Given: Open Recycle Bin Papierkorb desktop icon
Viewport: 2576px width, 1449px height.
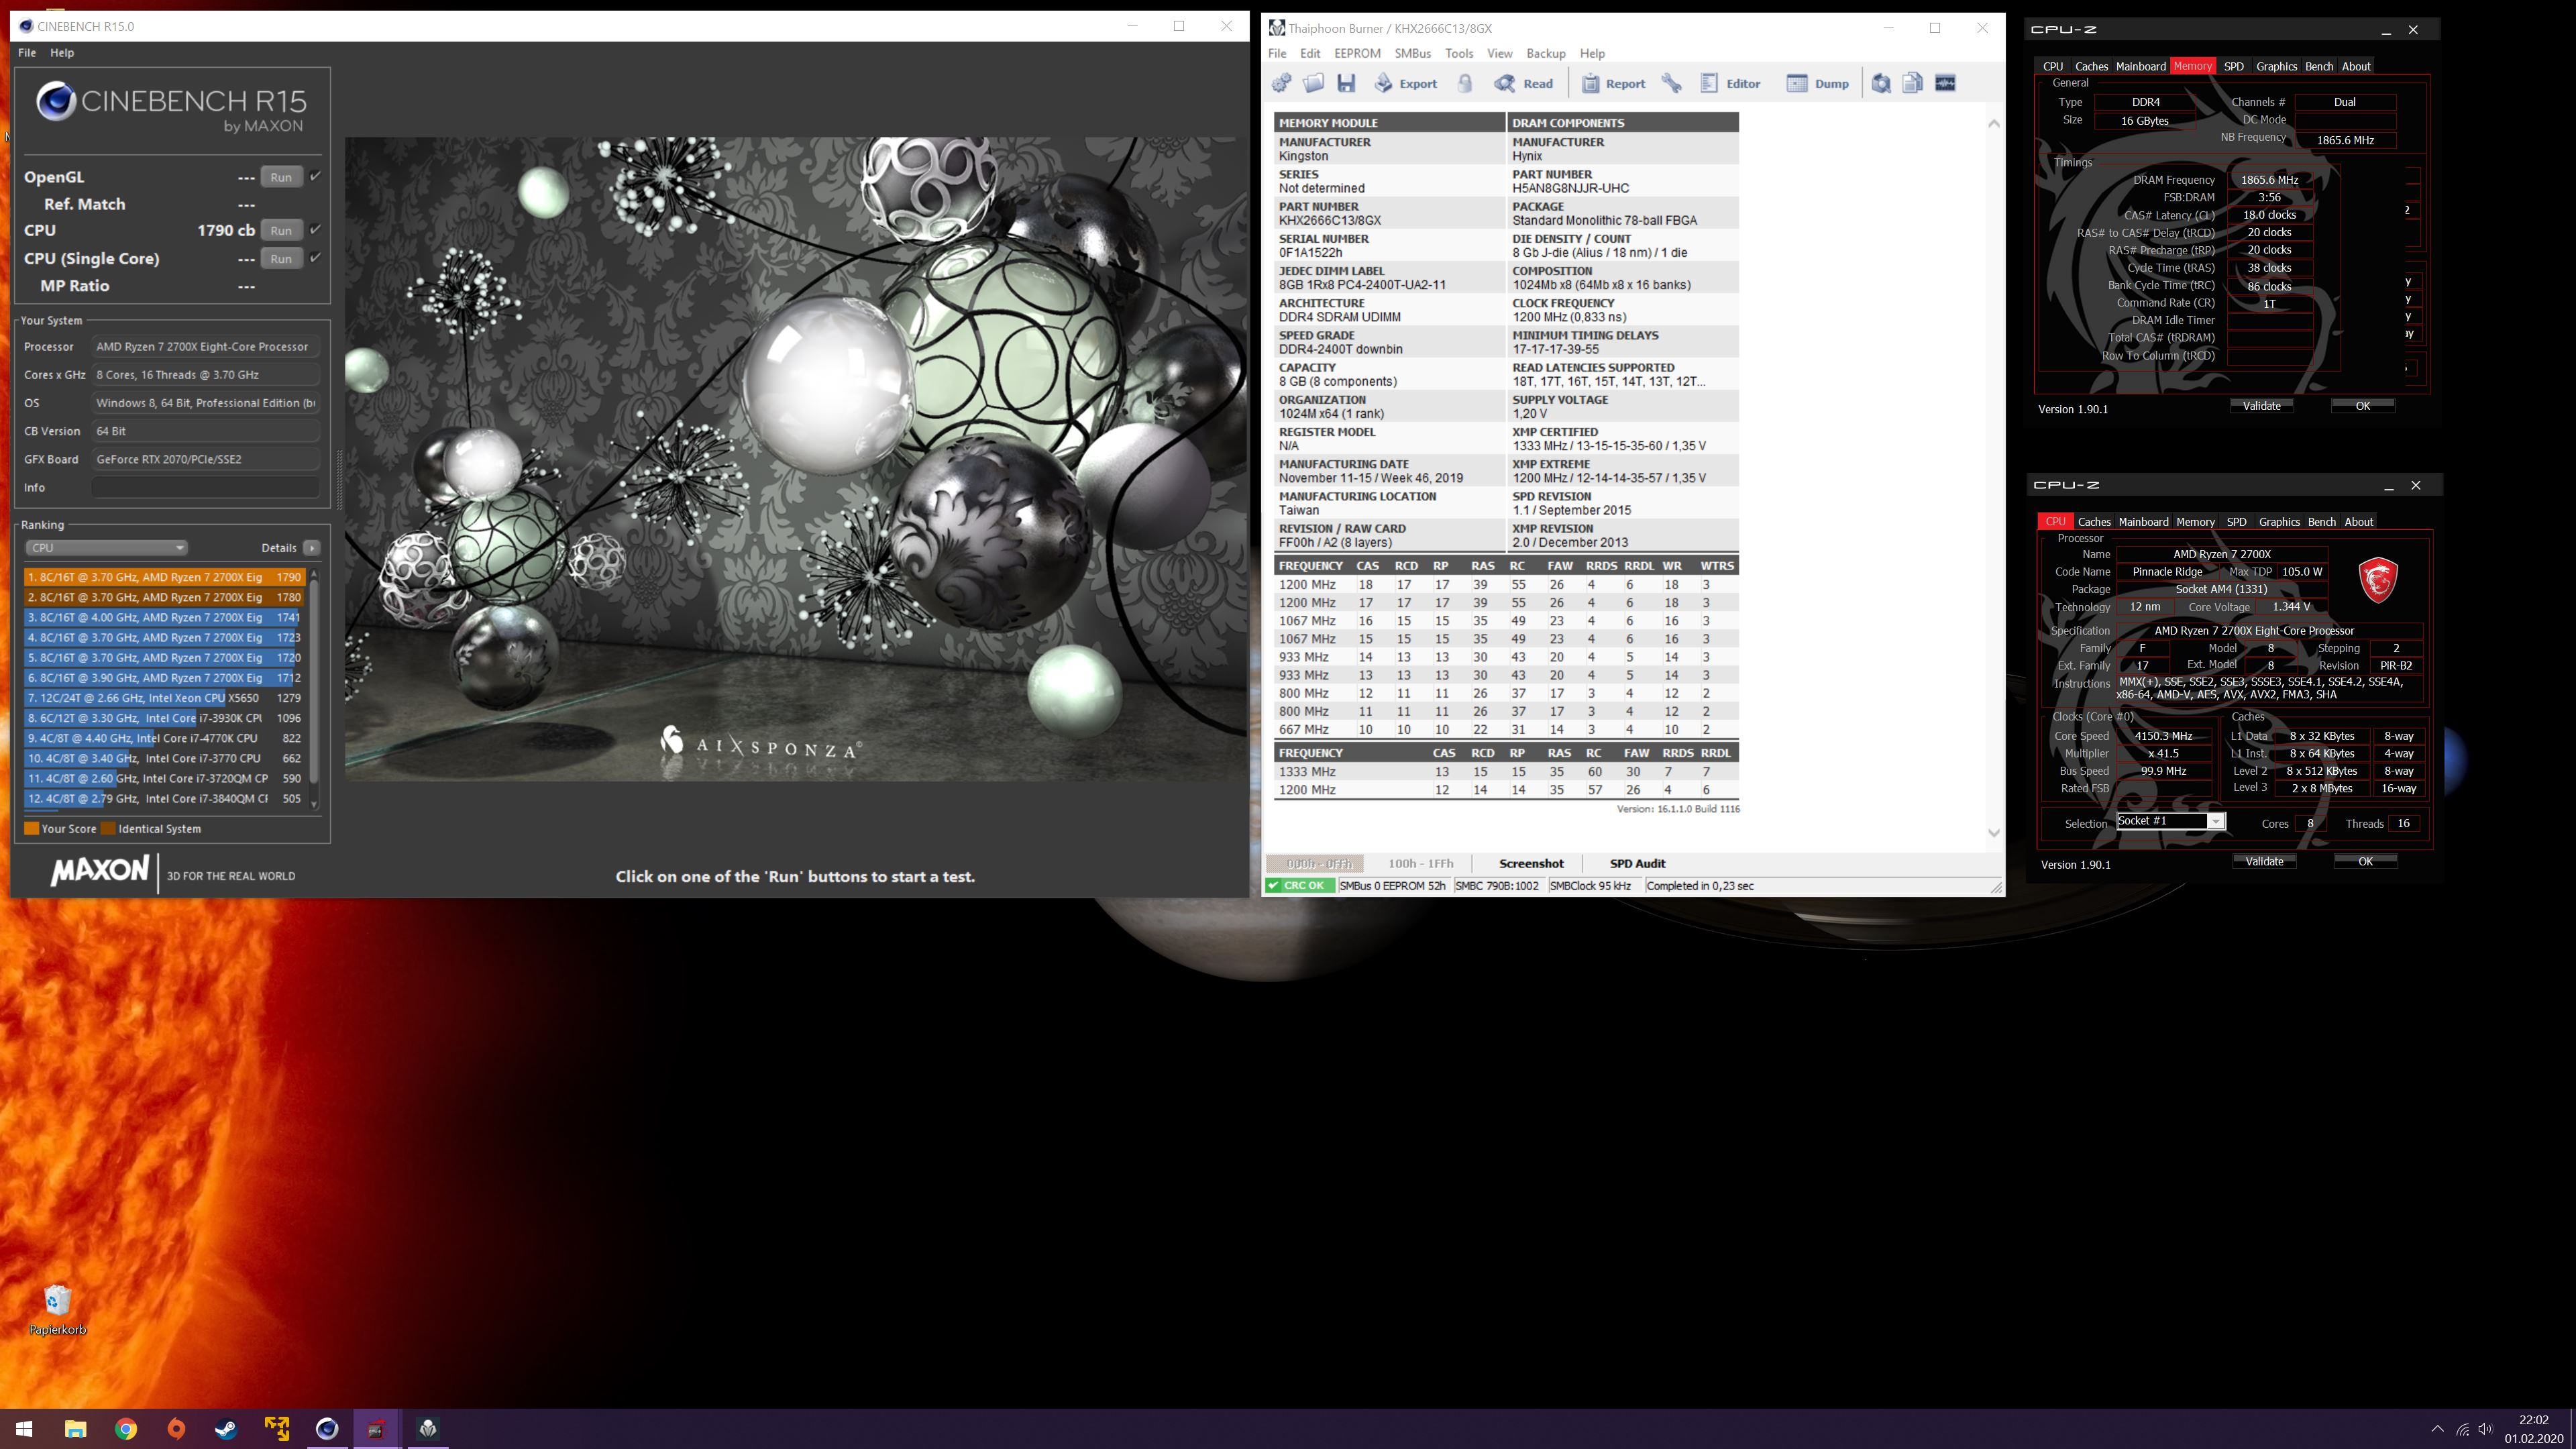Looking at the screenshot, I should point(58,1310).
